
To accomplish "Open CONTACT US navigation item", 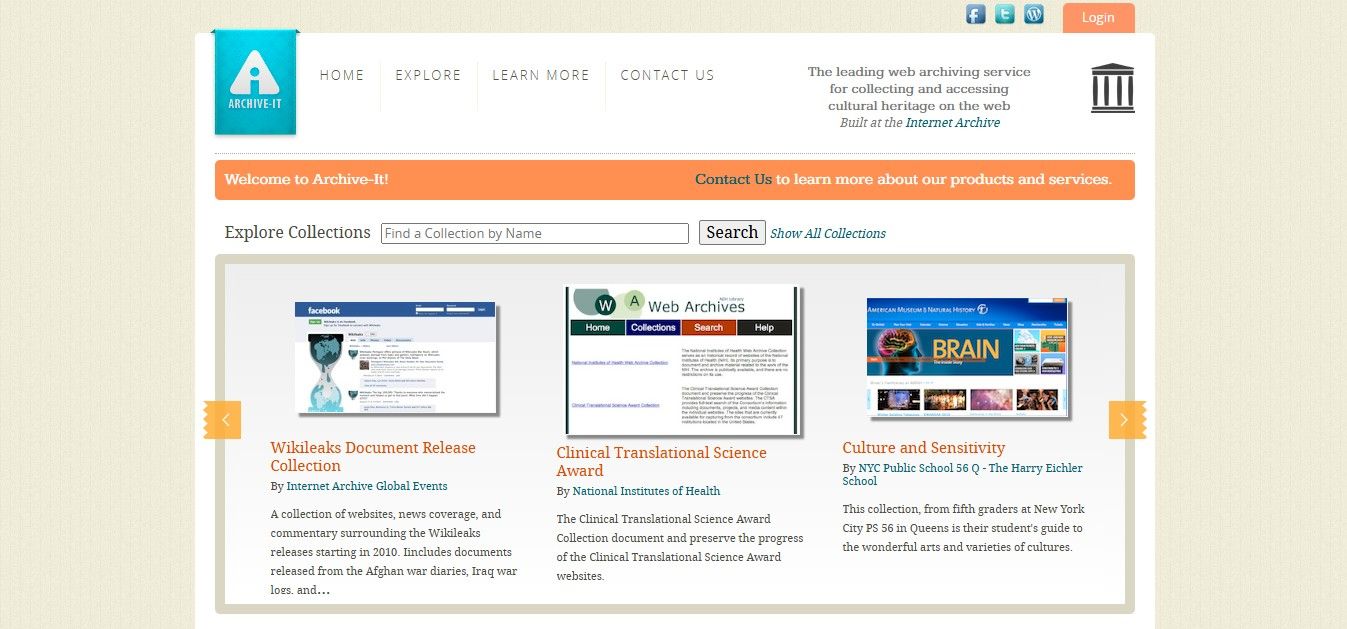I will 667,75.
